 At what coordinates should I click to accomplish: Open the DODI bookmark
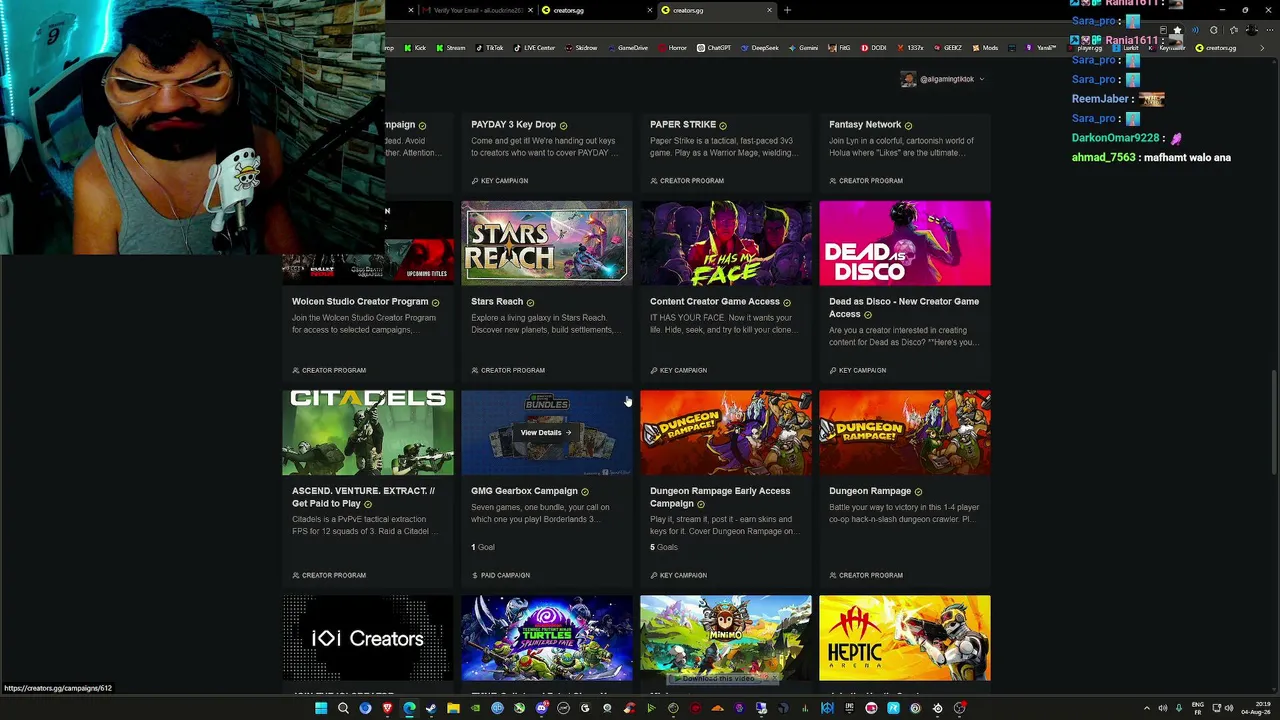click(874, 48)
